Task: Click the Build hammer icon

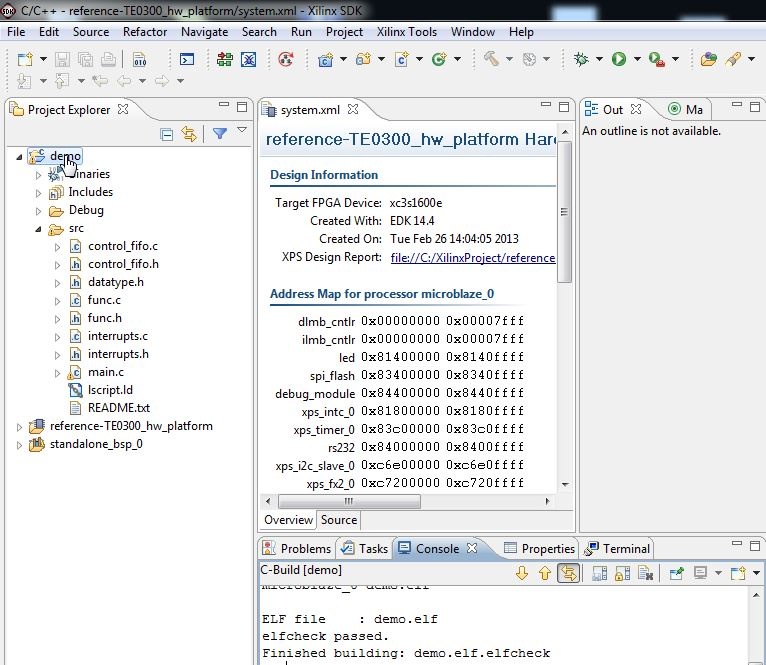Action: 491,59
